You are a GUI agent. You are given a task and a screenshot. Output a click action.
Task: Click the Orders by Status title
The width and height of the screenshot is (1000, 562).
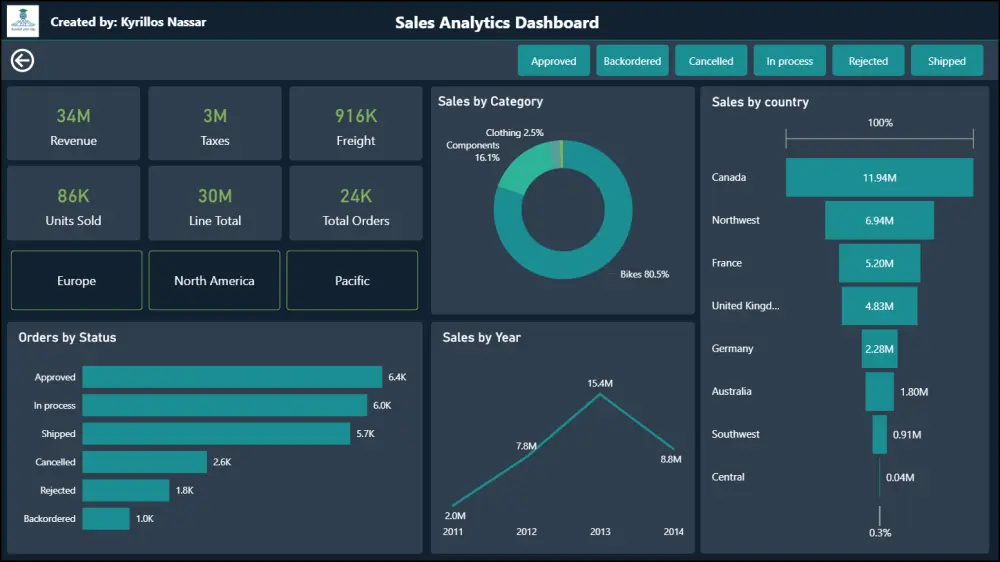[67, 337]
